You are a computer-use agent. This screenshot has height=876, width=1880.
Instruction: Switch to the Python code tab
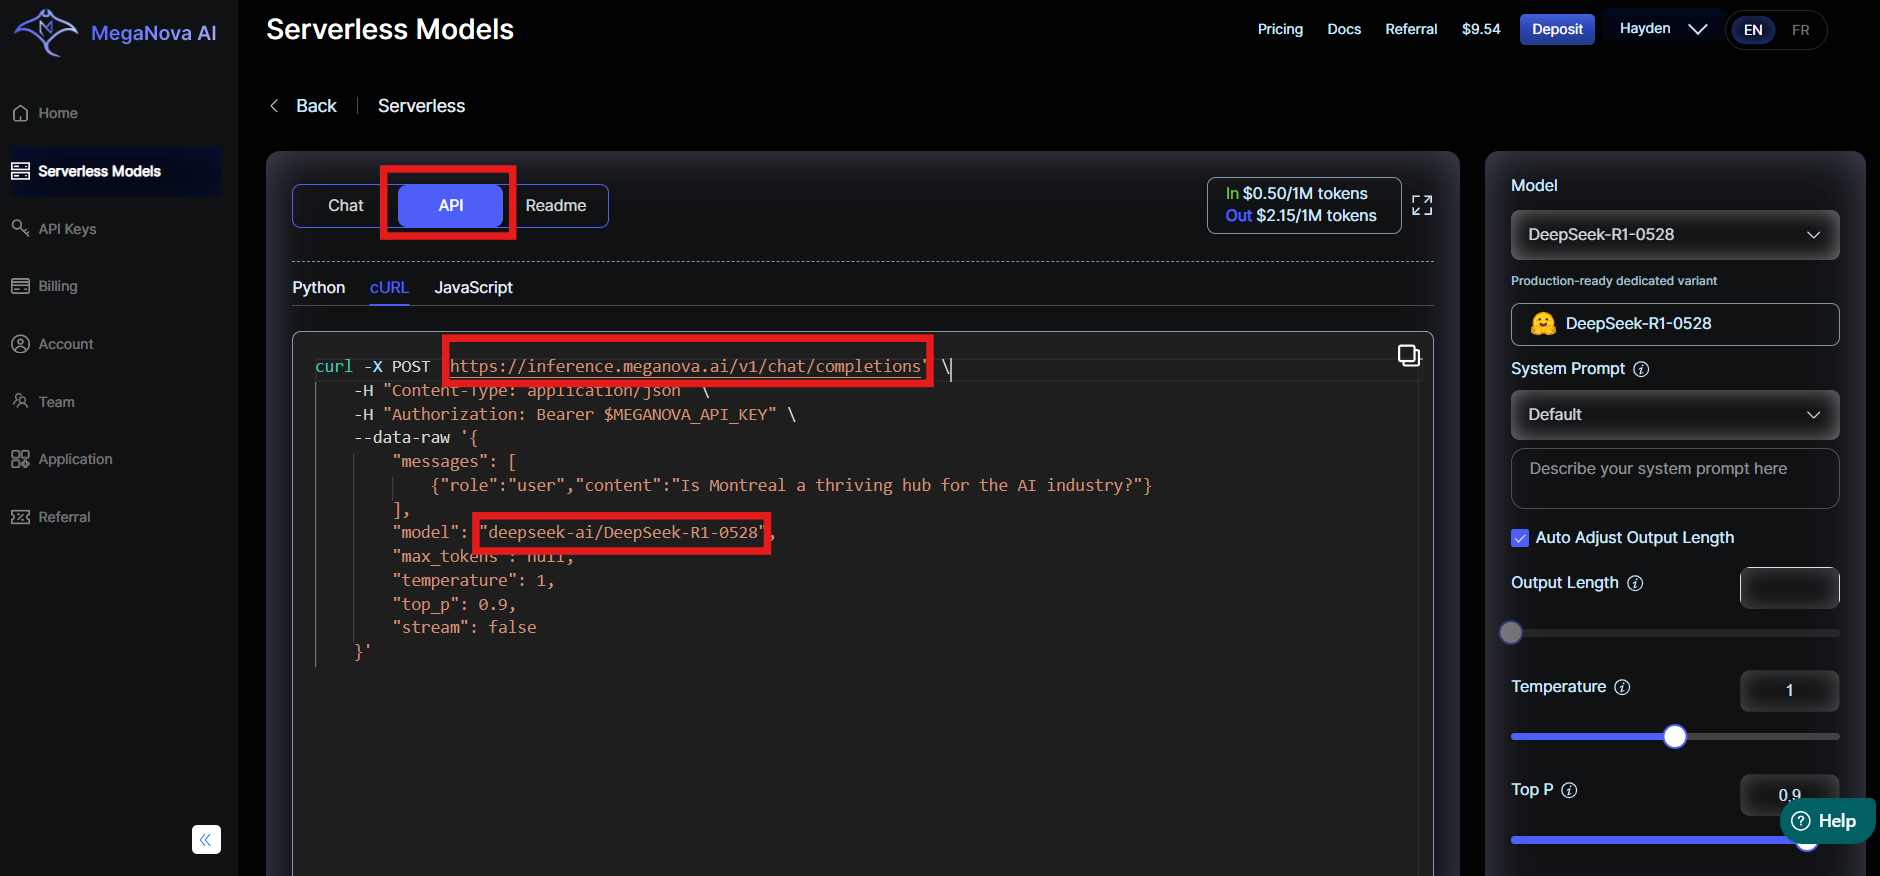coord(318,287)
